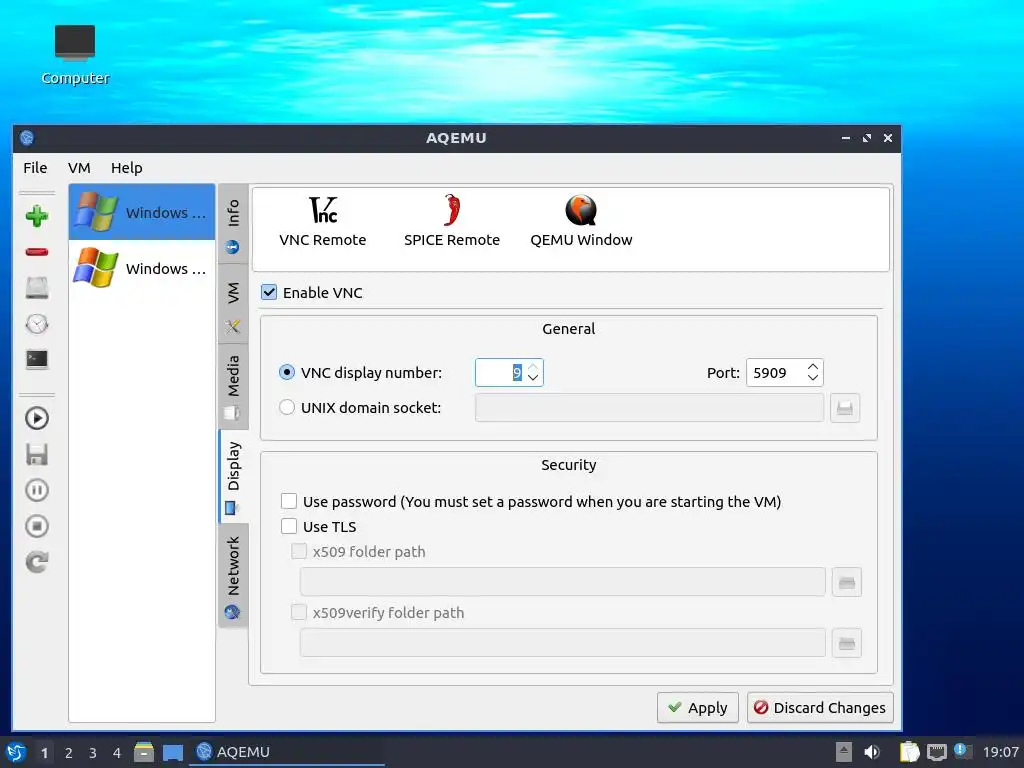Delete VM using red minus icon
Screen dimensions: 1024x768
pyautogui.click(x=37, y=252)
